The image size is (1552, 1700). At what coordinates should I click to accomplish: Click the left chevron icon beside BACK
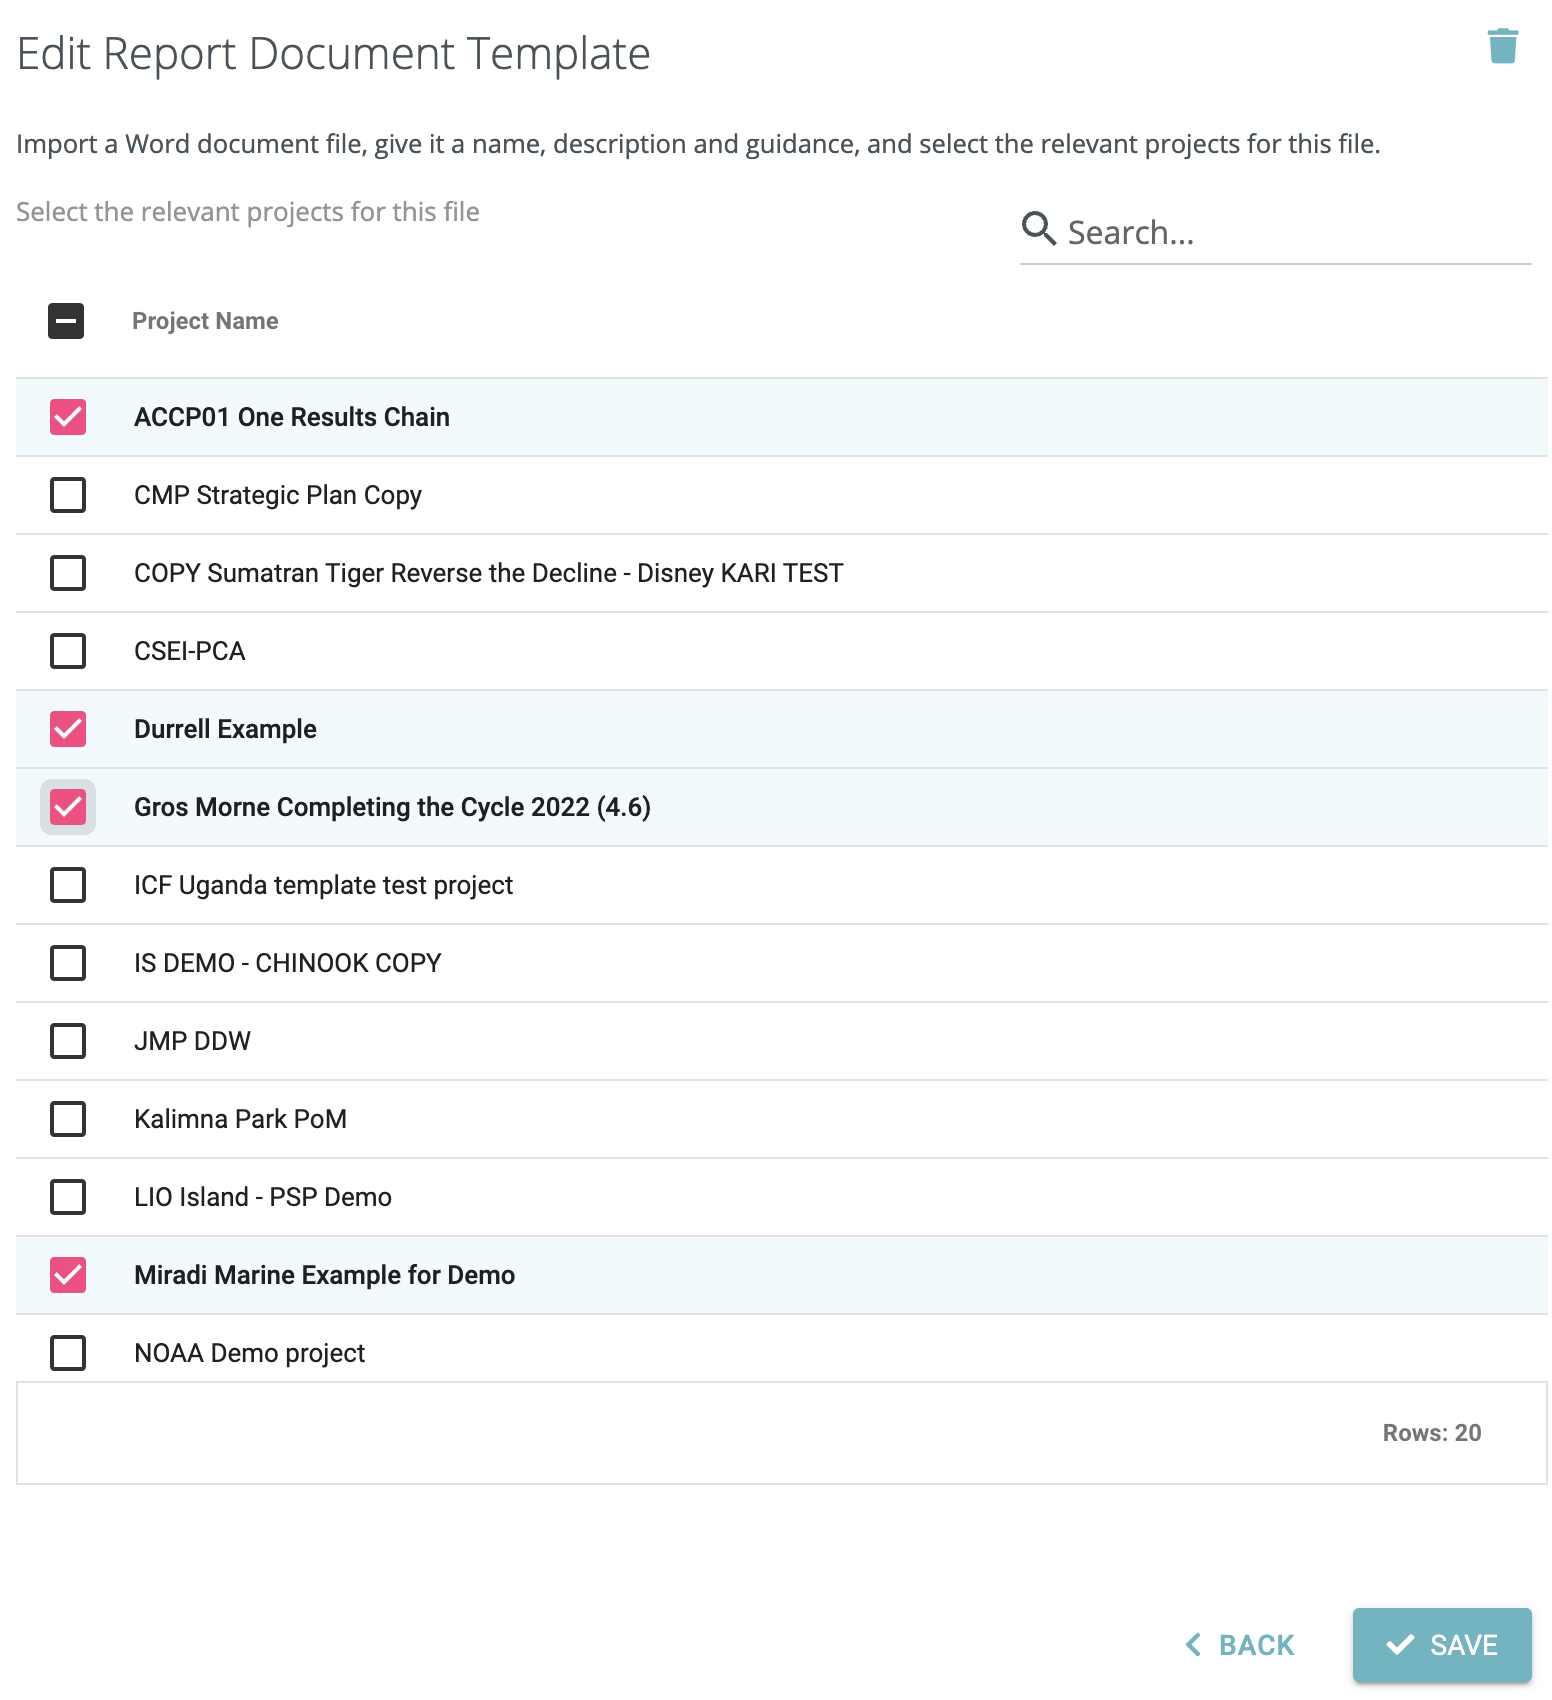pyautogui.click(x=1192, y=1644)
